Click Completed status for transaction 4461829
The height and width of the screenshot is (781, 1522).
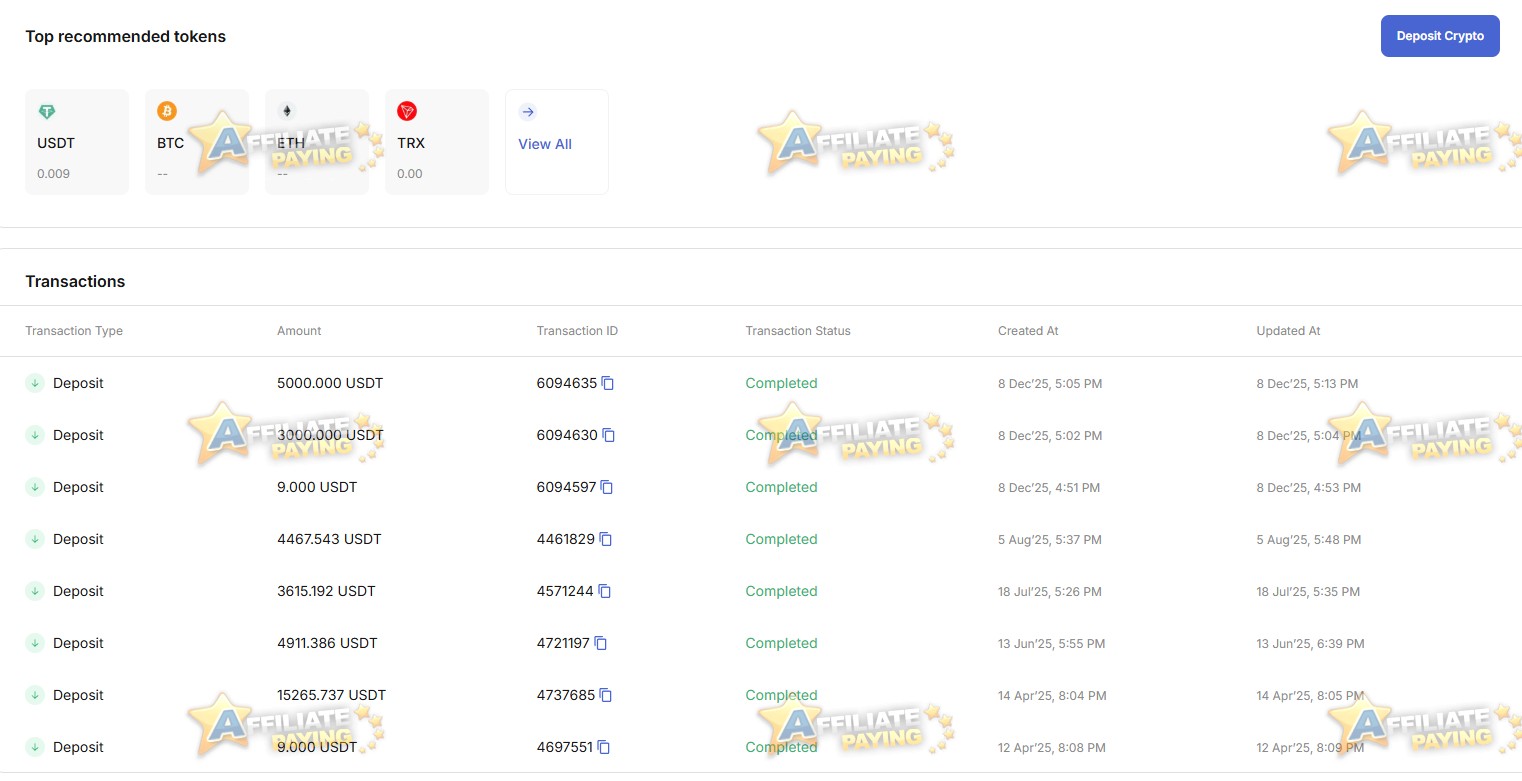[781, 539]
